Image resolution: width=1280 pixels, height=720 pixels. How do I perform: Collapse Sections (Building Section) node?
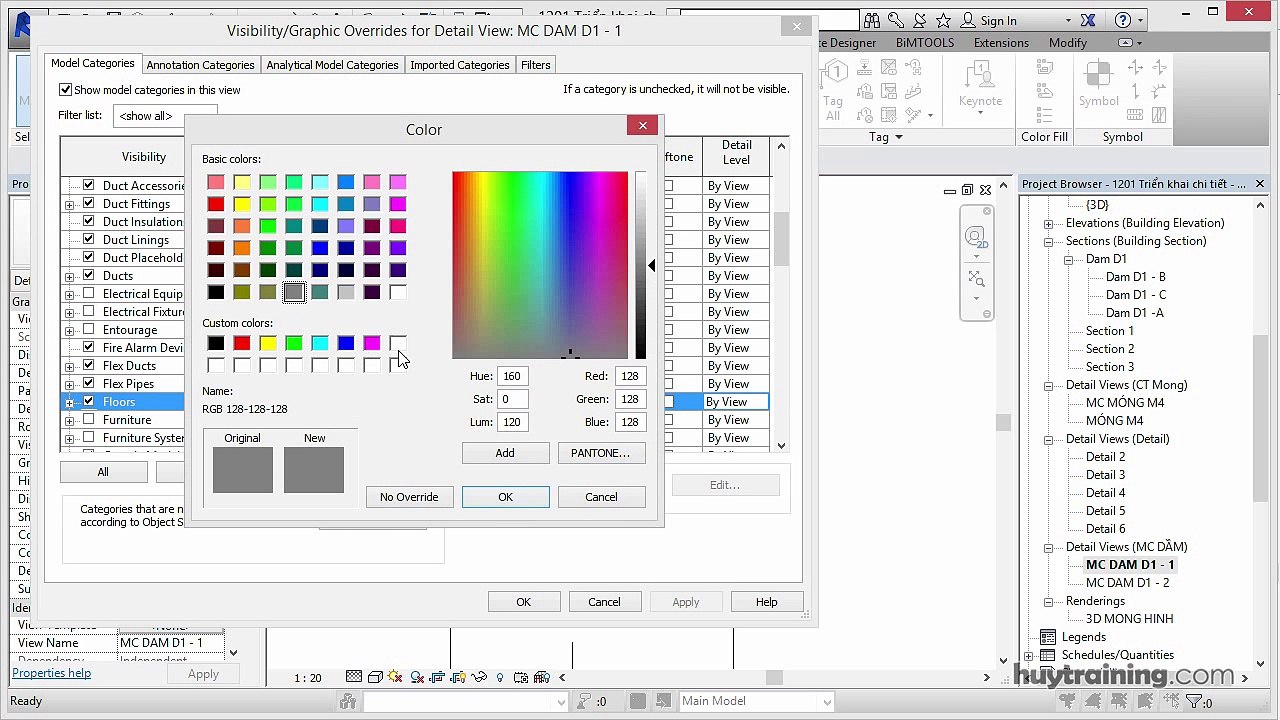(1048, 241)
